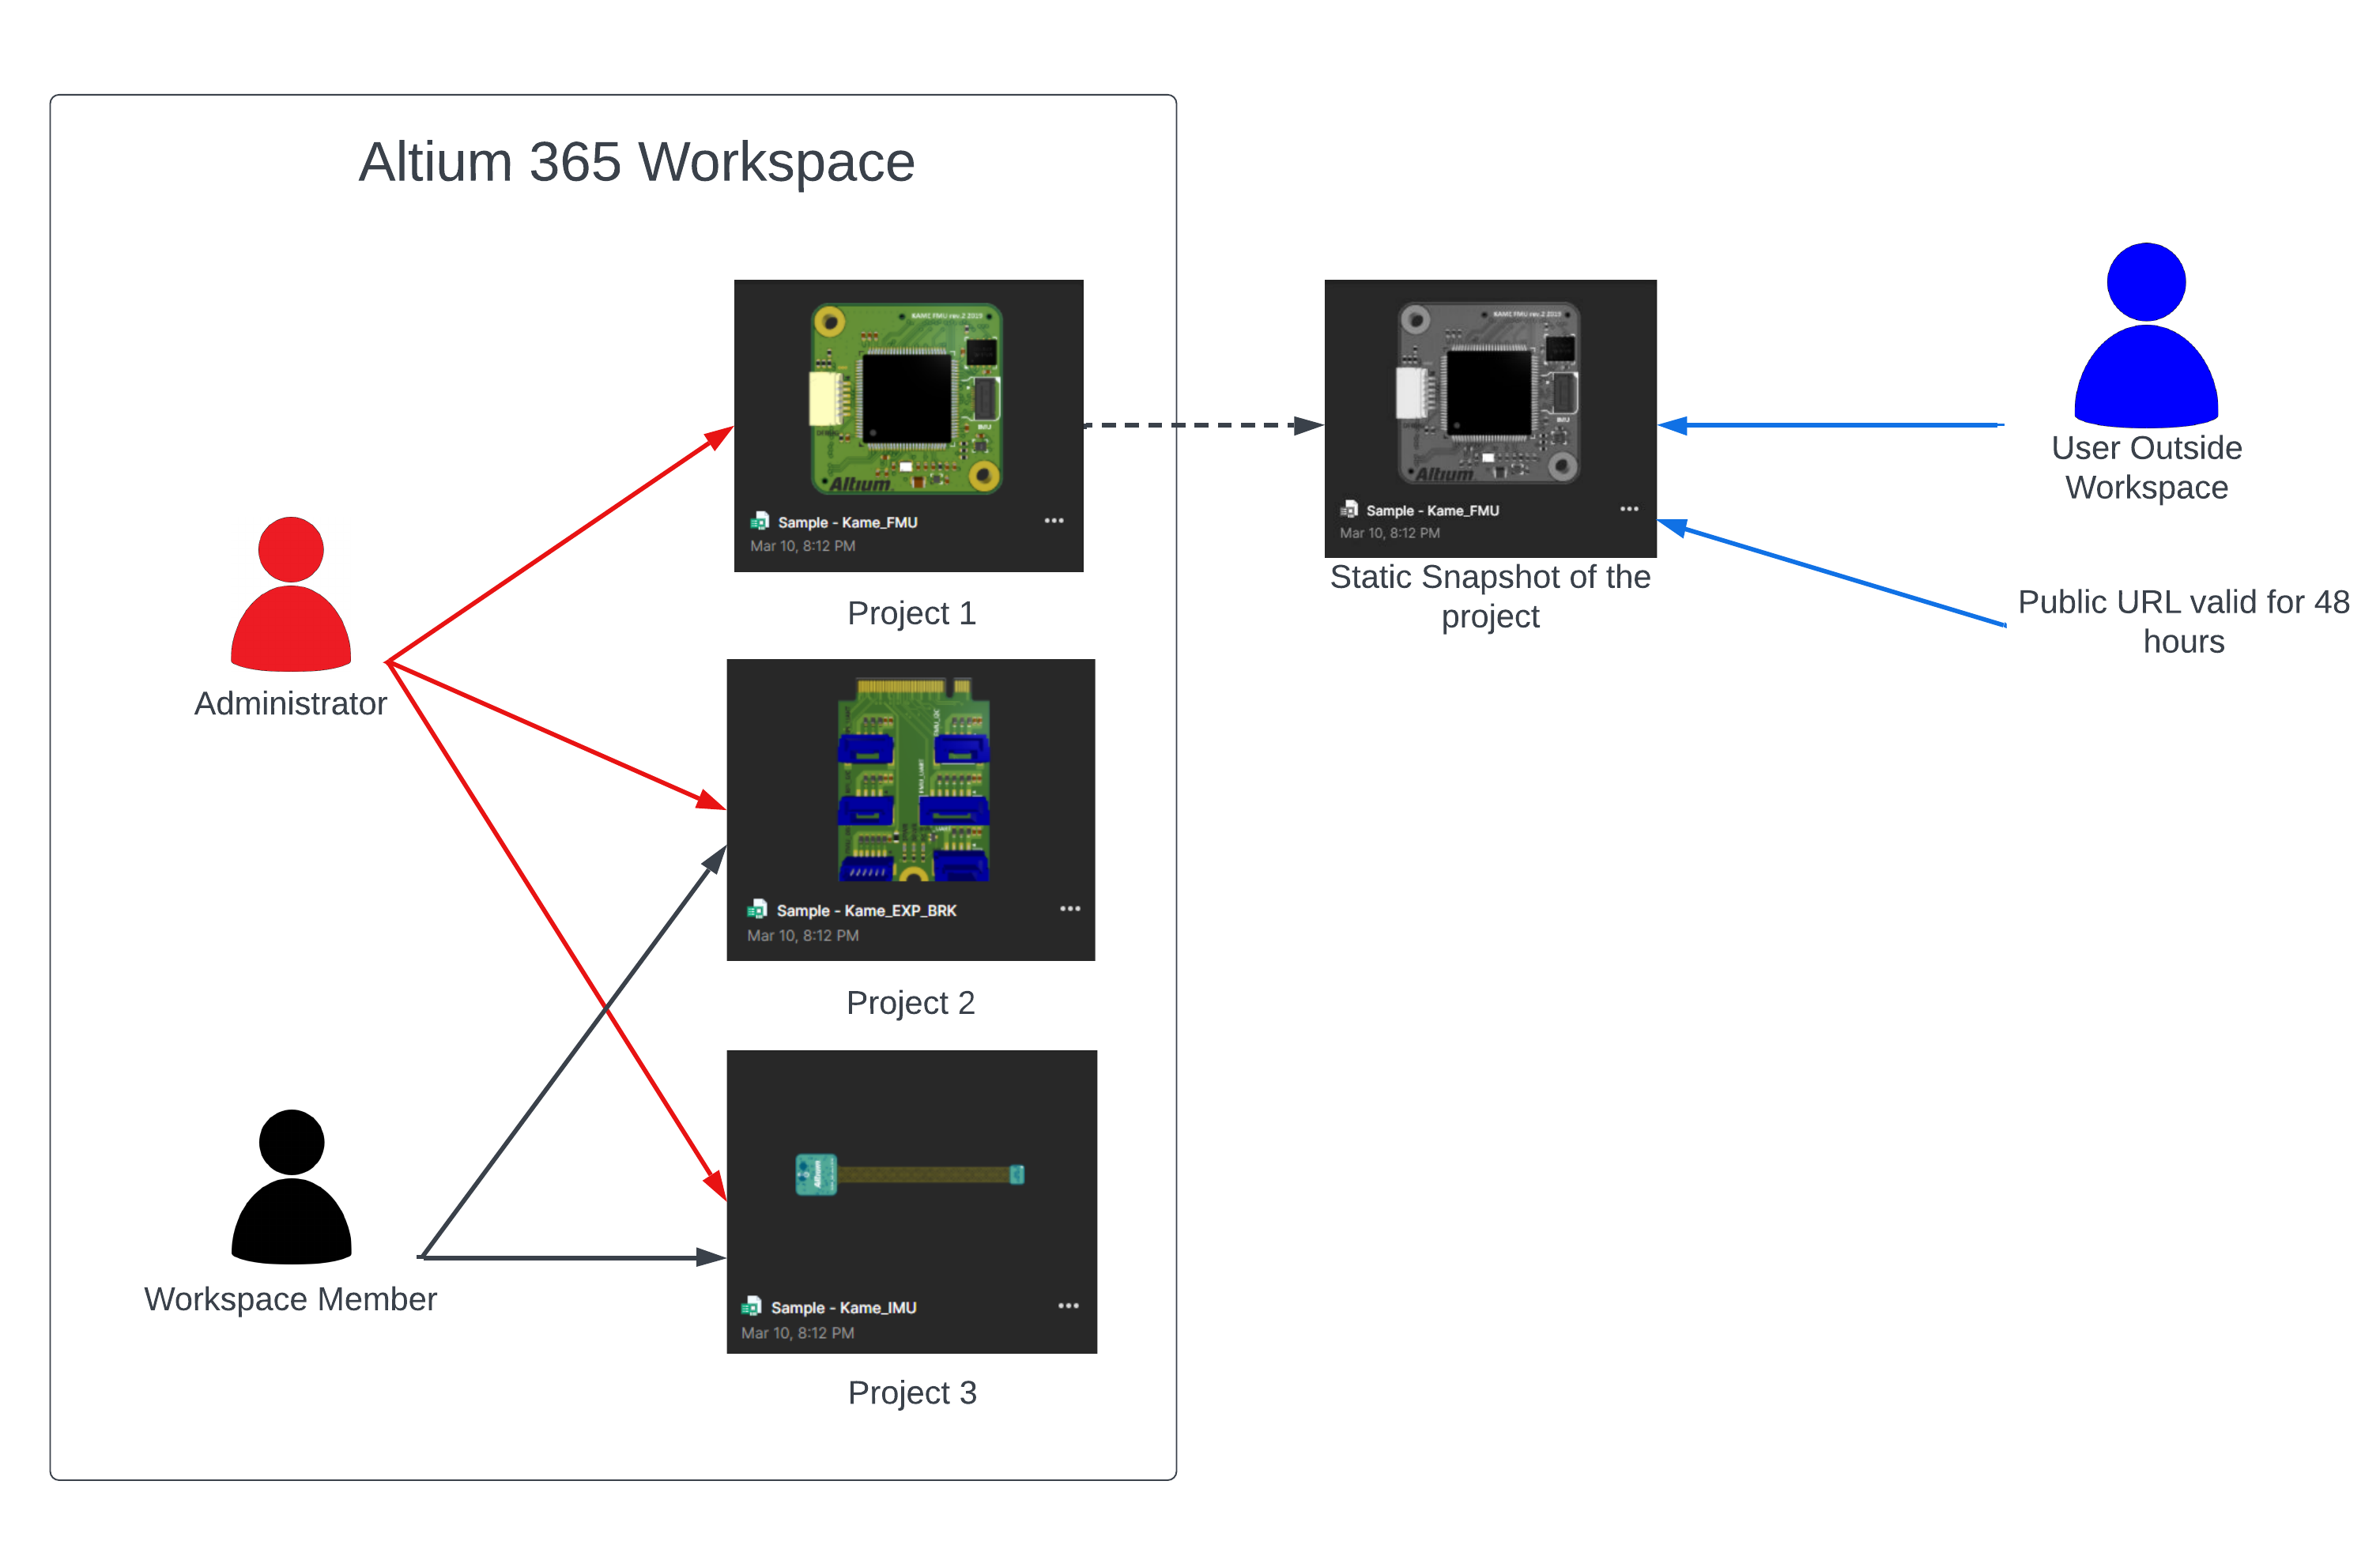Open three-dot menu on static snapshot card

pyautogui.click(x=1629, y=508)
